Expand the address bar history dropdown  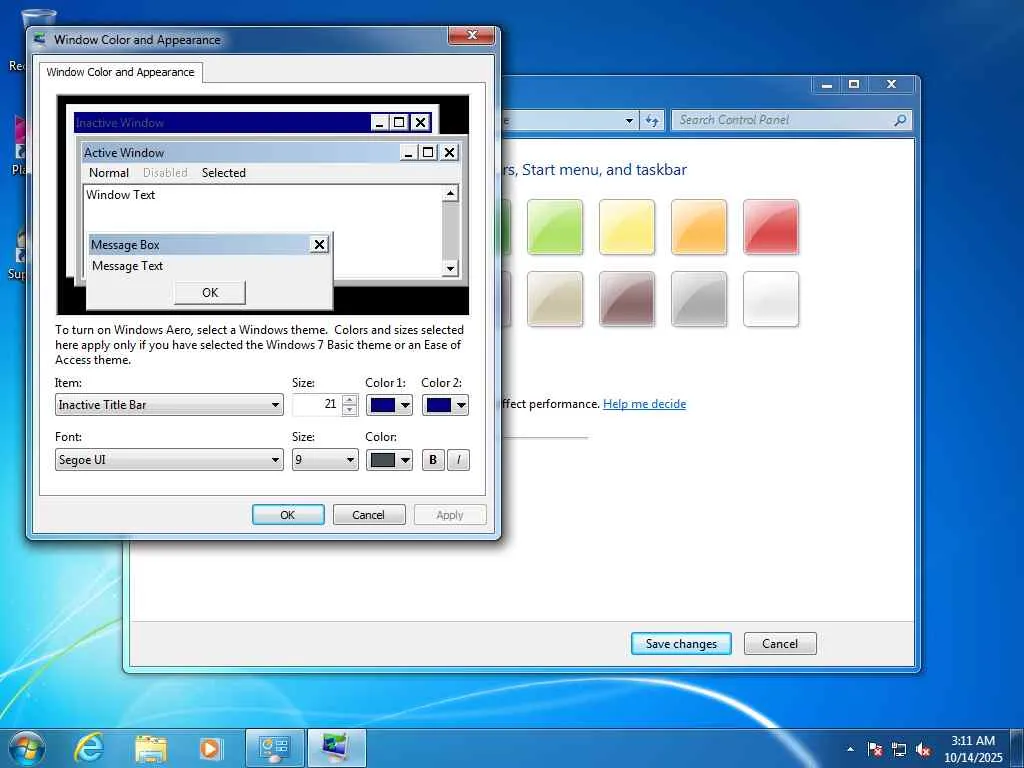coord(629,120)
